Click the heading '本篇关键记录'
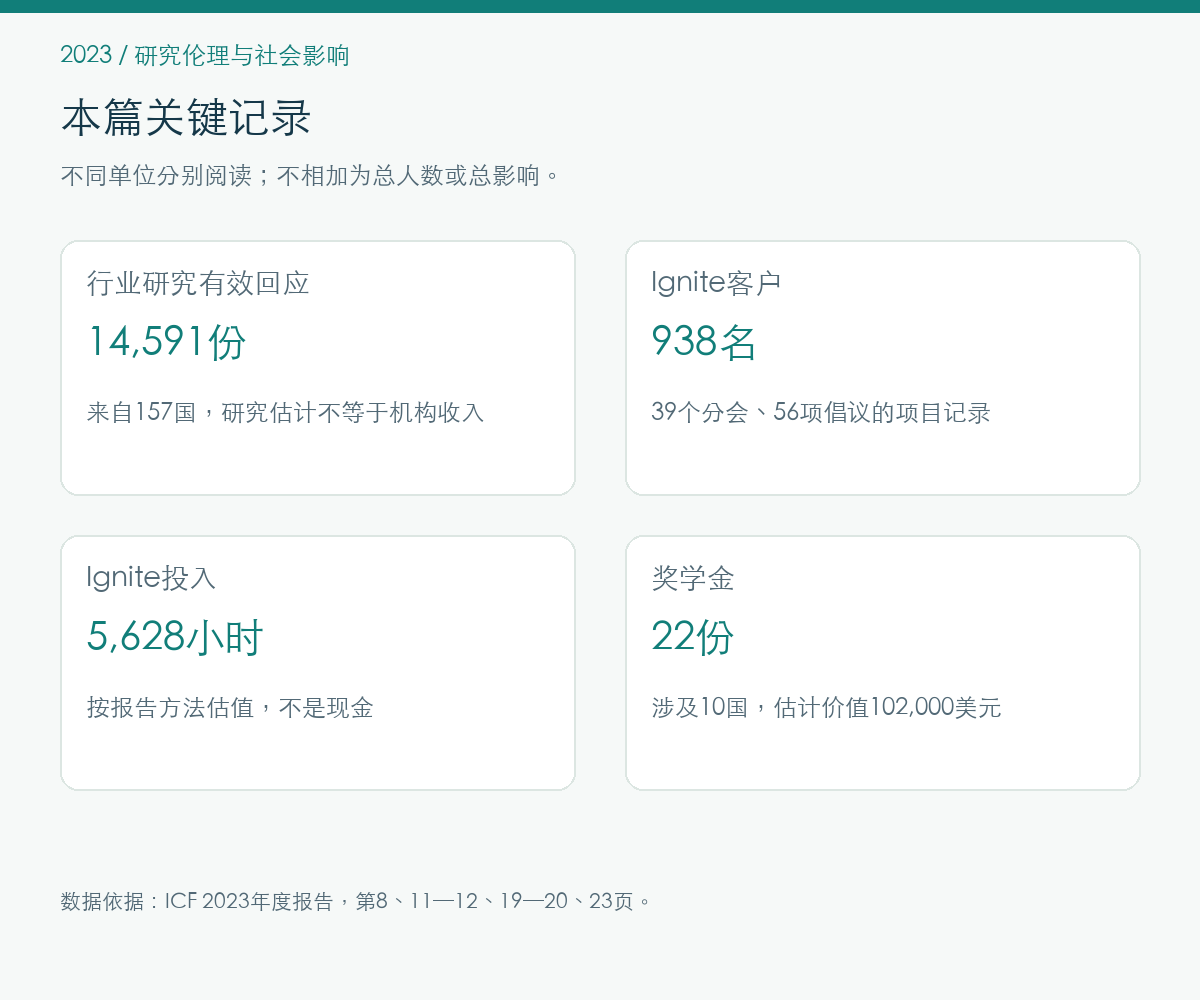Viewport: 1200px width, 1000px height. pos(186,118)
